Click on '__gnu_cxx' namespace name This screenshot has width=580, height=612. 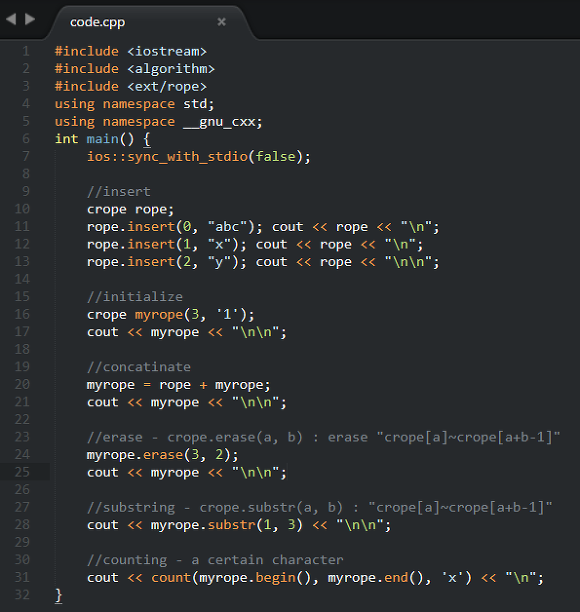tap(219, 122)
